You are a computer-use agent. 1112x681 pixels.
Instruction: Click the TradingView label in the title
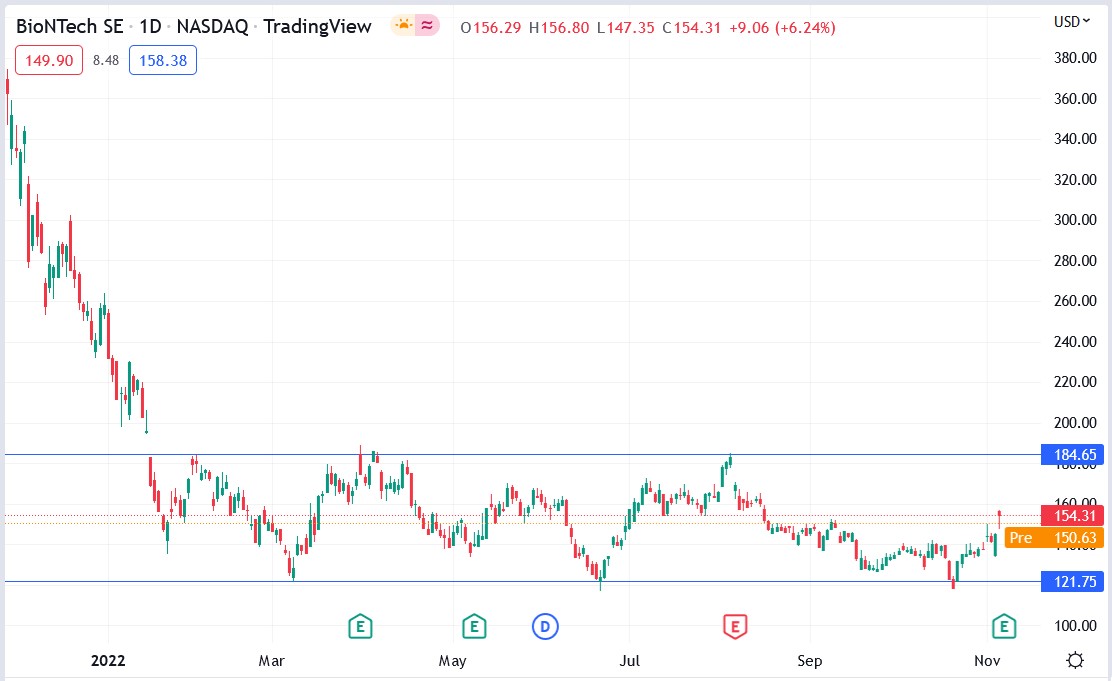click(317, 27)
